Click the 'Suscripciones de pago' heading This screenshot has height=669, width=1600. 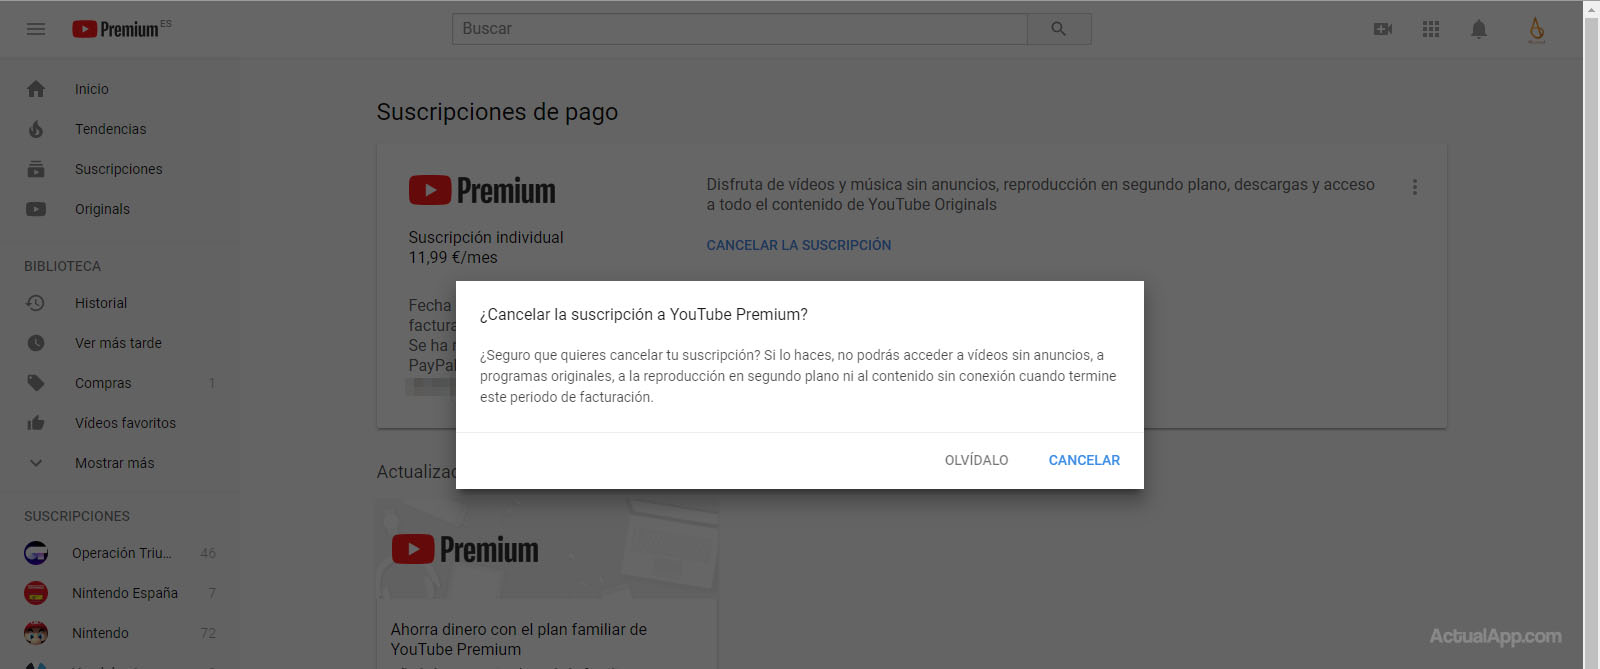(x=497, y=112)
